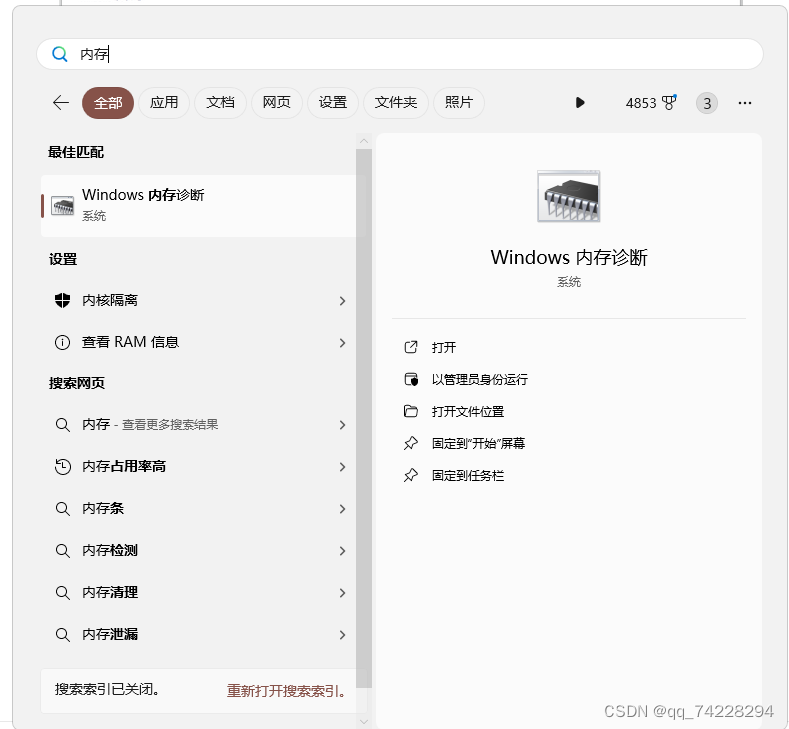
Task: Expand the 内存泄漏 chevron
Action: (343, 635)
